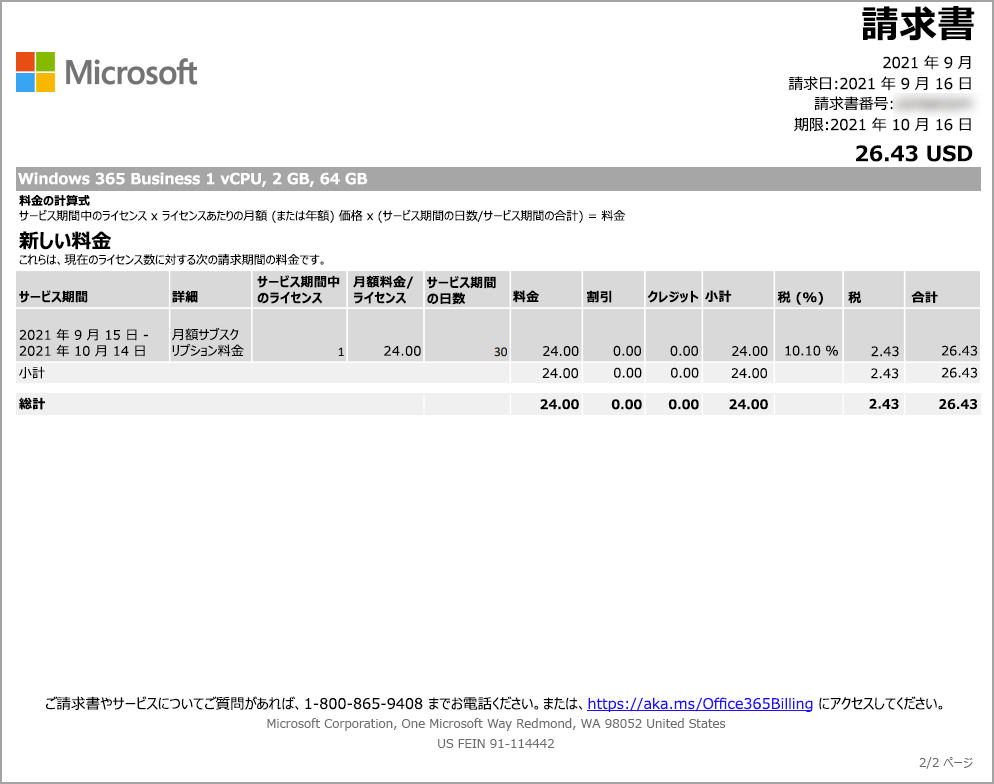
Task: Click the 割引 column header
Action: [x=614, y=290]
